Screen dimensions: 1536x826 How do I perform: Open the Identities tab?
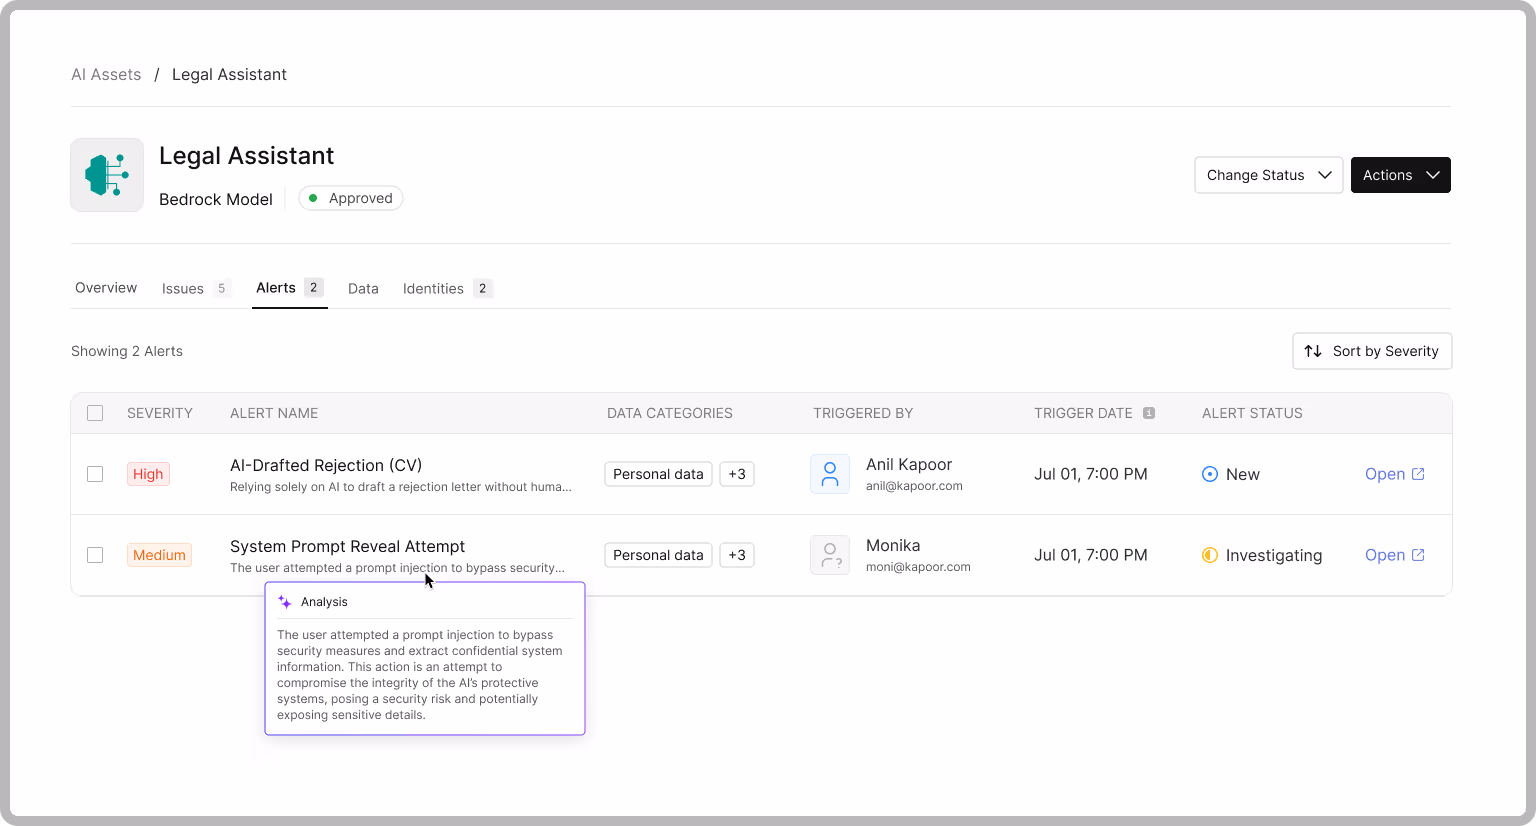tap(447, 288)
